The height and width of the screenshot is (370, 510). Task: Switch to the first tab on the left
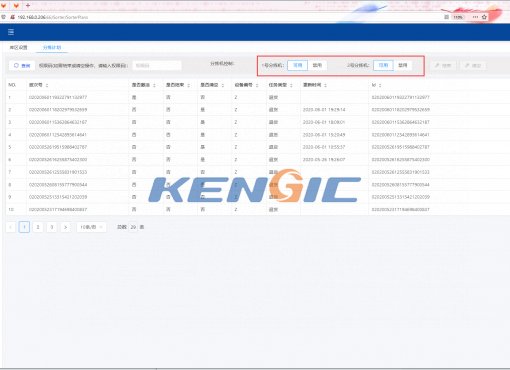click(18, 47)
